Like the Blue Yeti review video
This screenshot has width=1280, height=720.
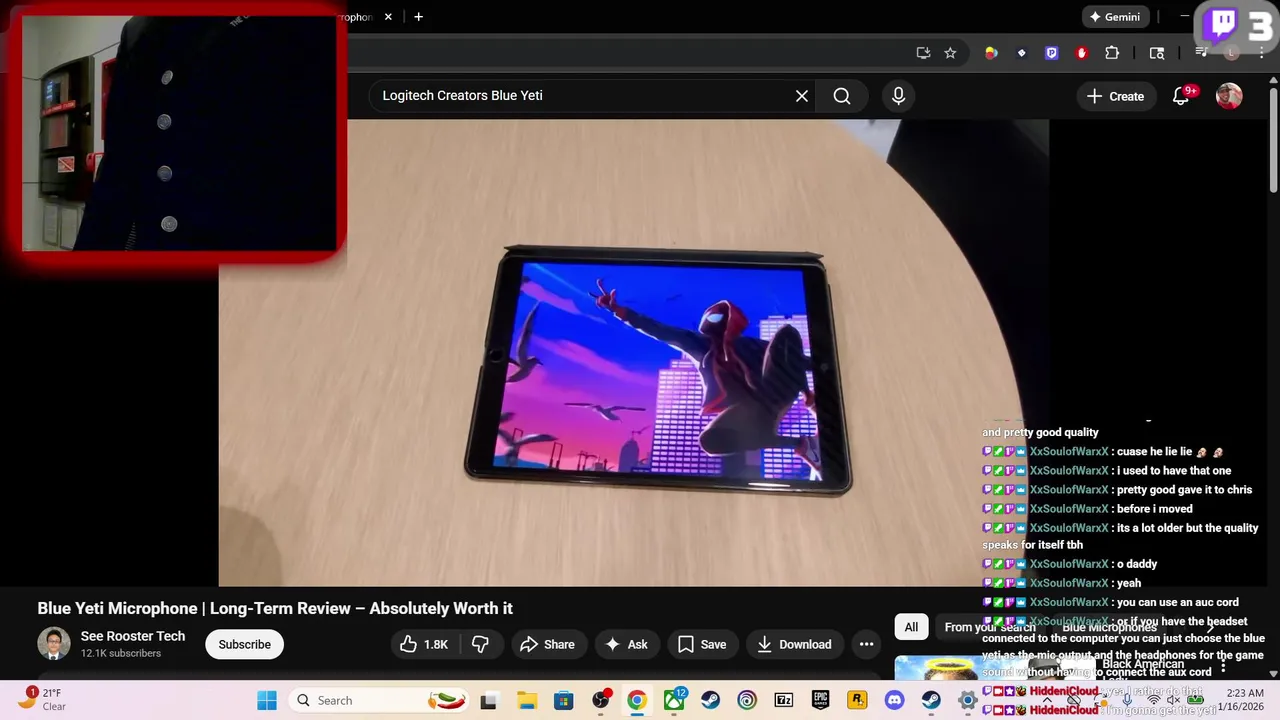tap(423, 645)
